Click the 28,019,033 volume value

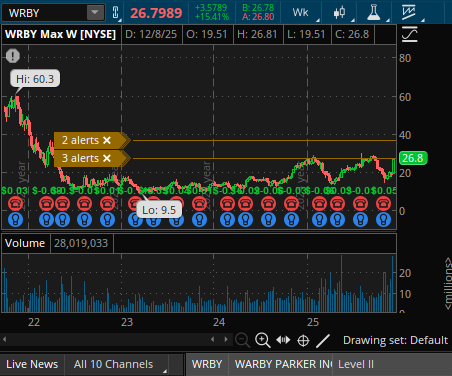coord(81,243)
